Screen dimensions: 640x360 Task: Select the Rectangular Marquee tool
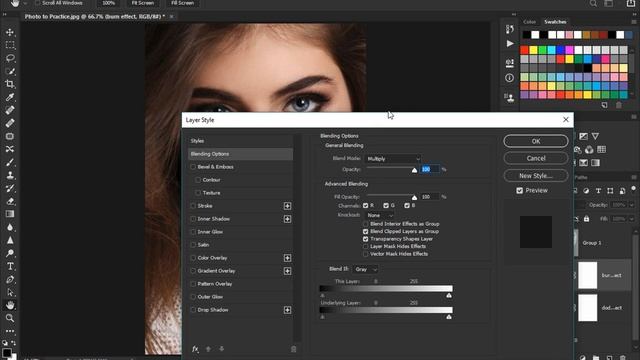point(10,45)
